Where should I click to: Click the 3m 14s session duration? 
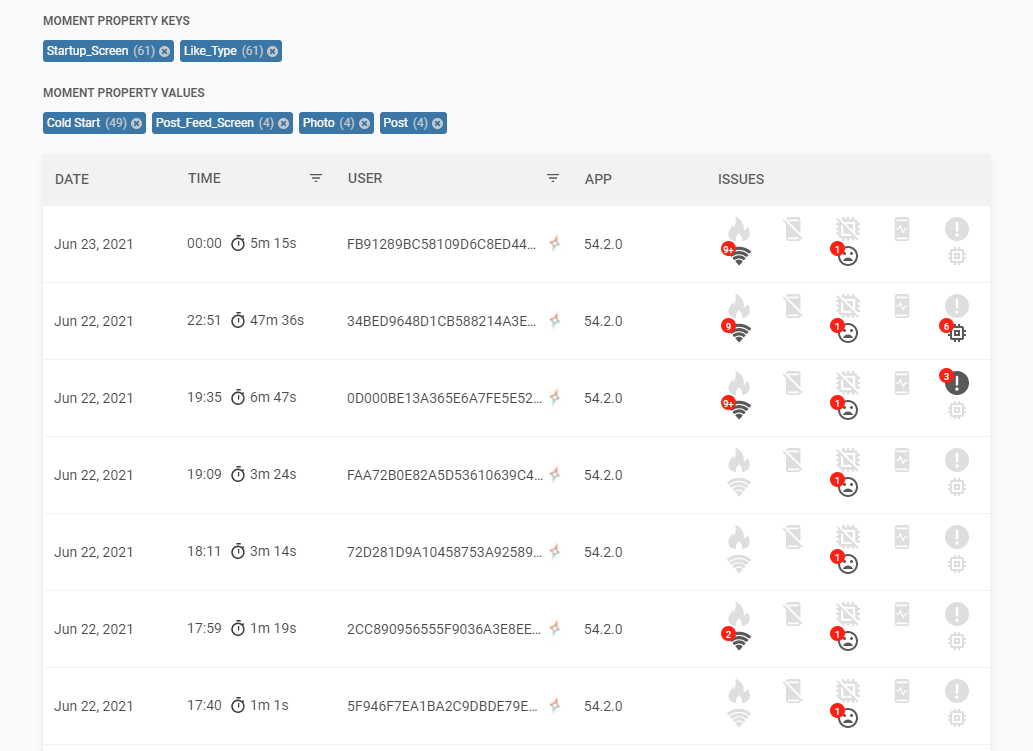[273, 552]
